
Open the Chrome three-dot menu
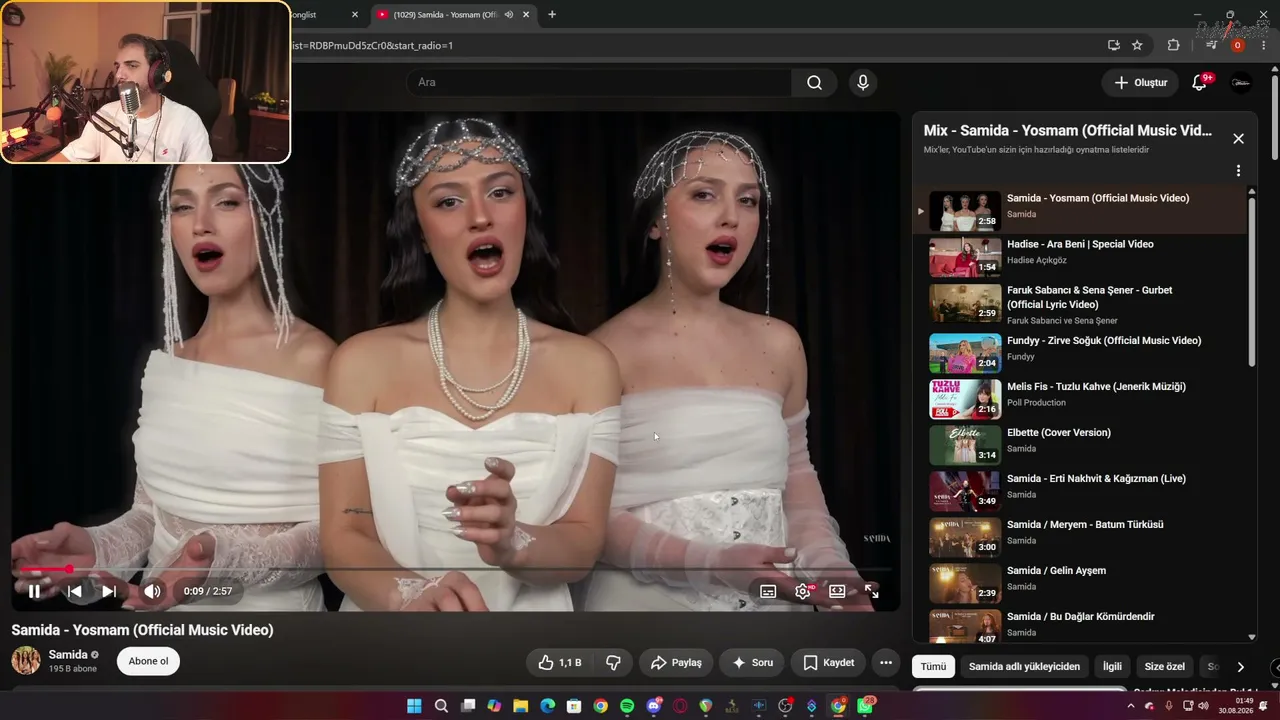pyautogui.click(x=1262, y=45)
